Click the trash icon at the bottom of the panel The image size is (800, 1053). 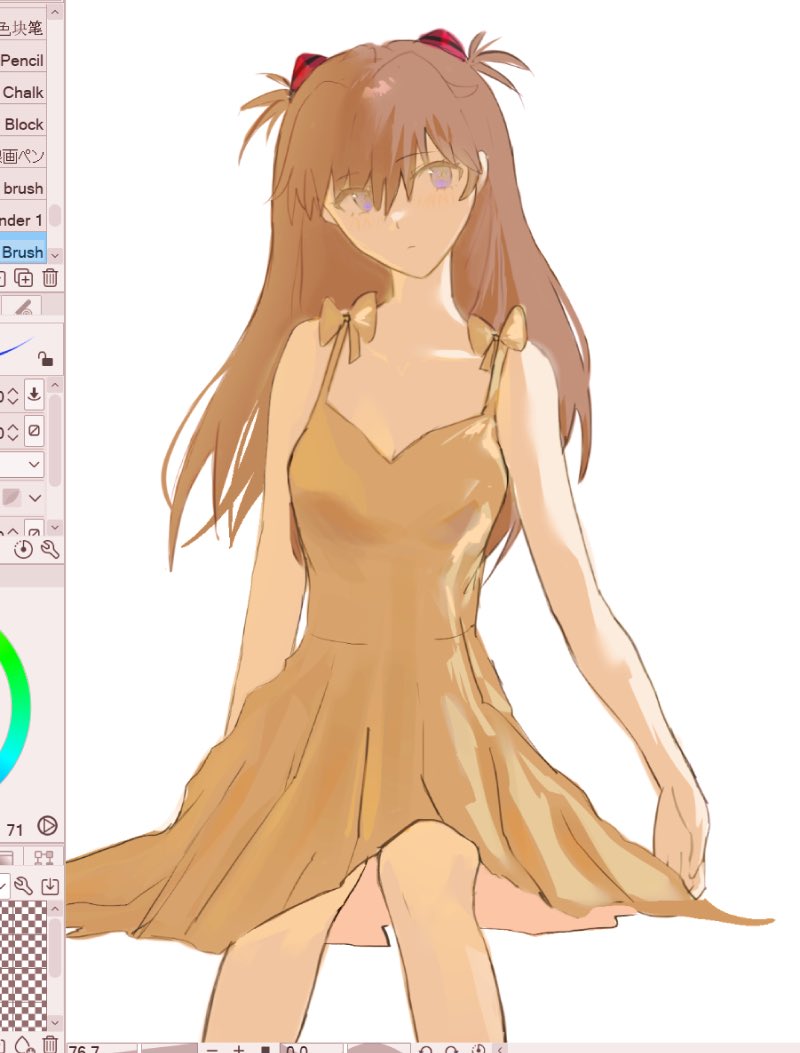(50, 1044)
